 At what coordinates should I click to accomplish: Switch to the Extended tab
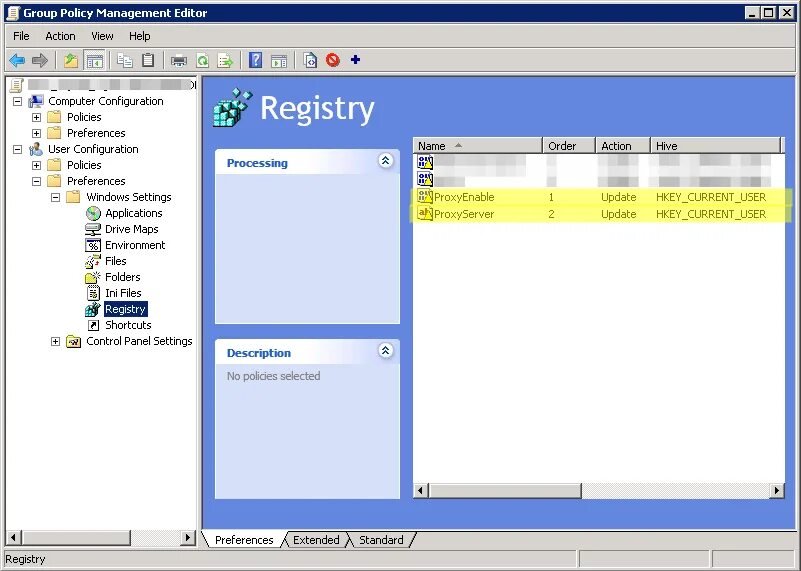[x=316, y=540]
